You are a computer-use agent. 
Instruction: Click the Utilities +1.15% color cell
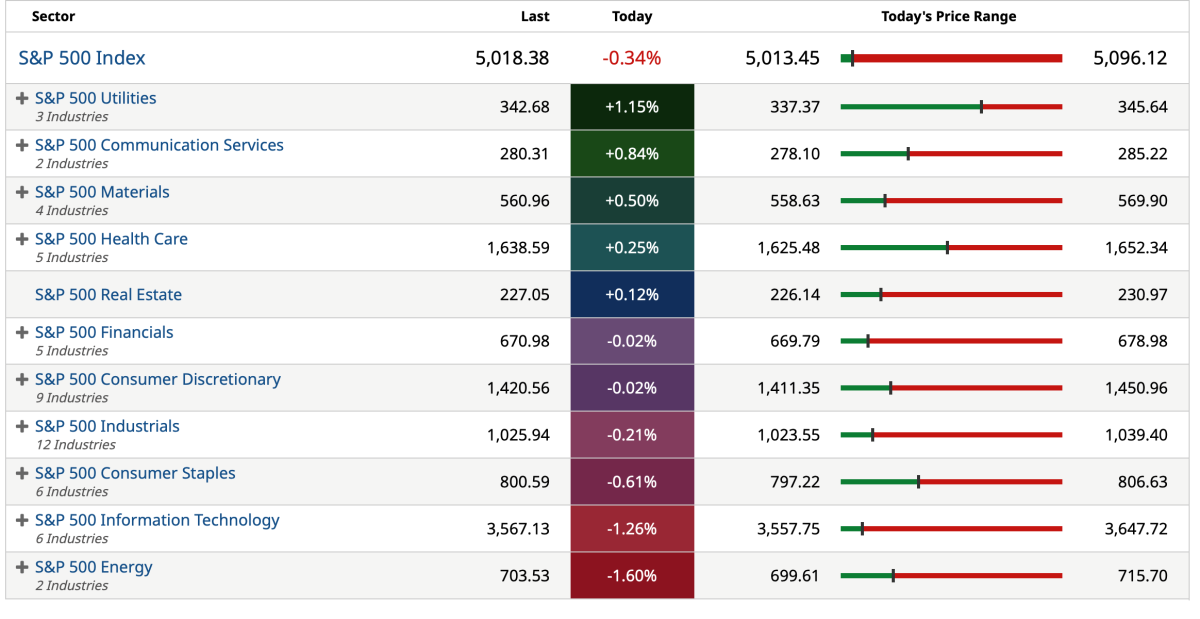pos(632,107)
